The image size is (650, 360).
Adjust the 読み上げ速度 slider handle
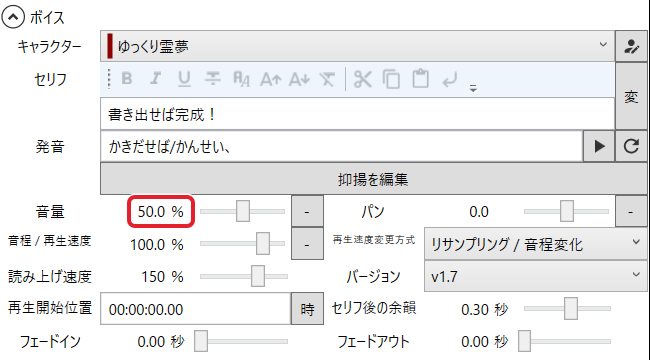point(258,276)
